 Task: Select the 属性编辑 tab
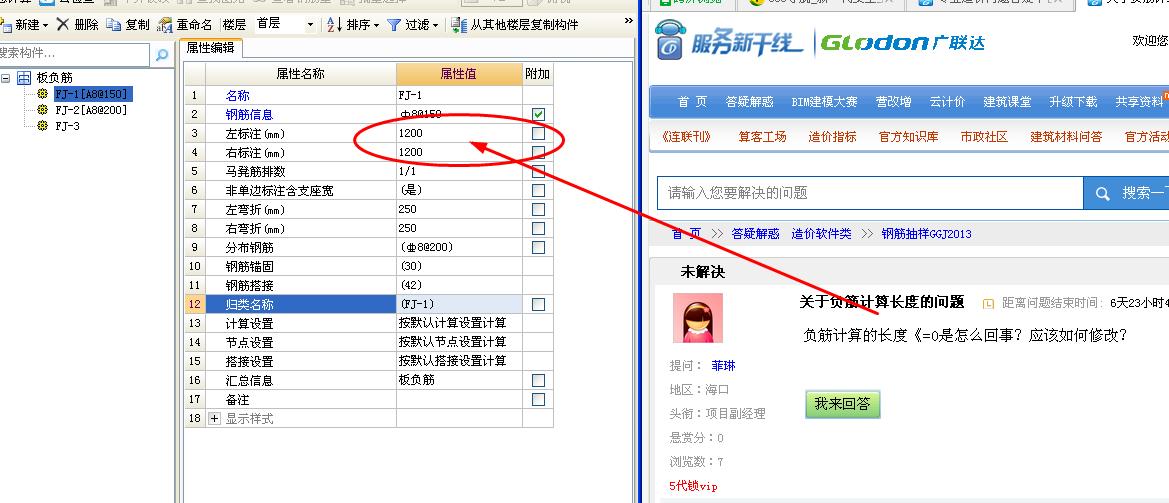[x=210, y=48]
